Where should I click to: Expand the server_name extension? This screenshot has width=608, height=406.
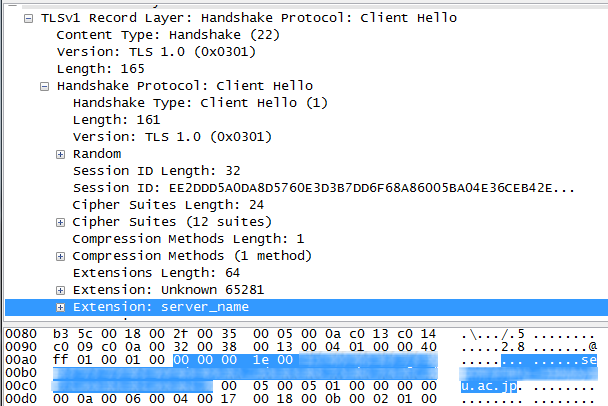(x=60, y=307)
